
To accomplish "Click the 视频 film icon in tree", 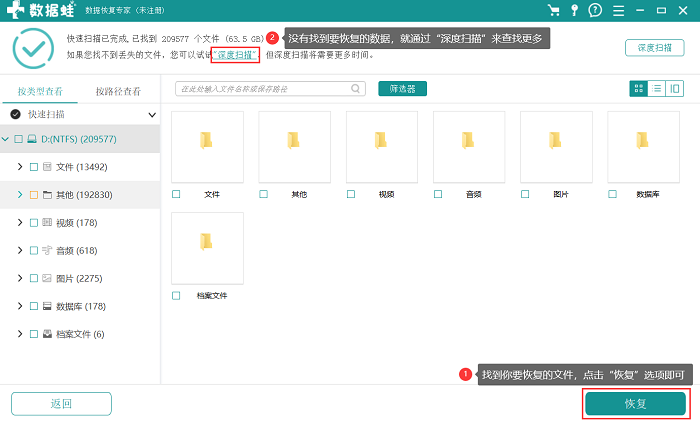I will coord(47,222).
